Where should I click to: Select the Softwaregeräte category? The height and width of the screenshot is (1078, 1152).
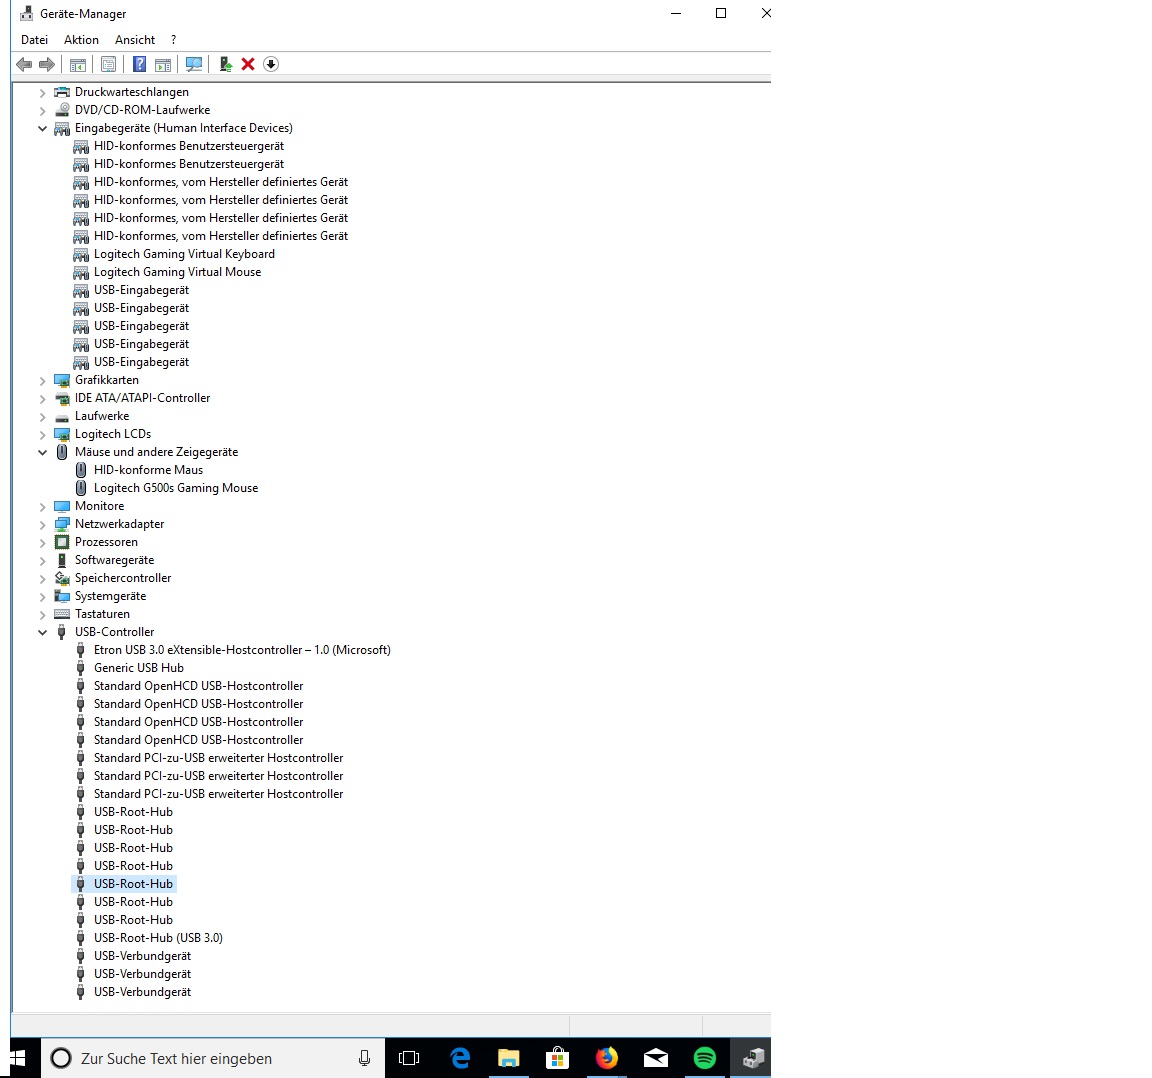(x=115, y=560)
